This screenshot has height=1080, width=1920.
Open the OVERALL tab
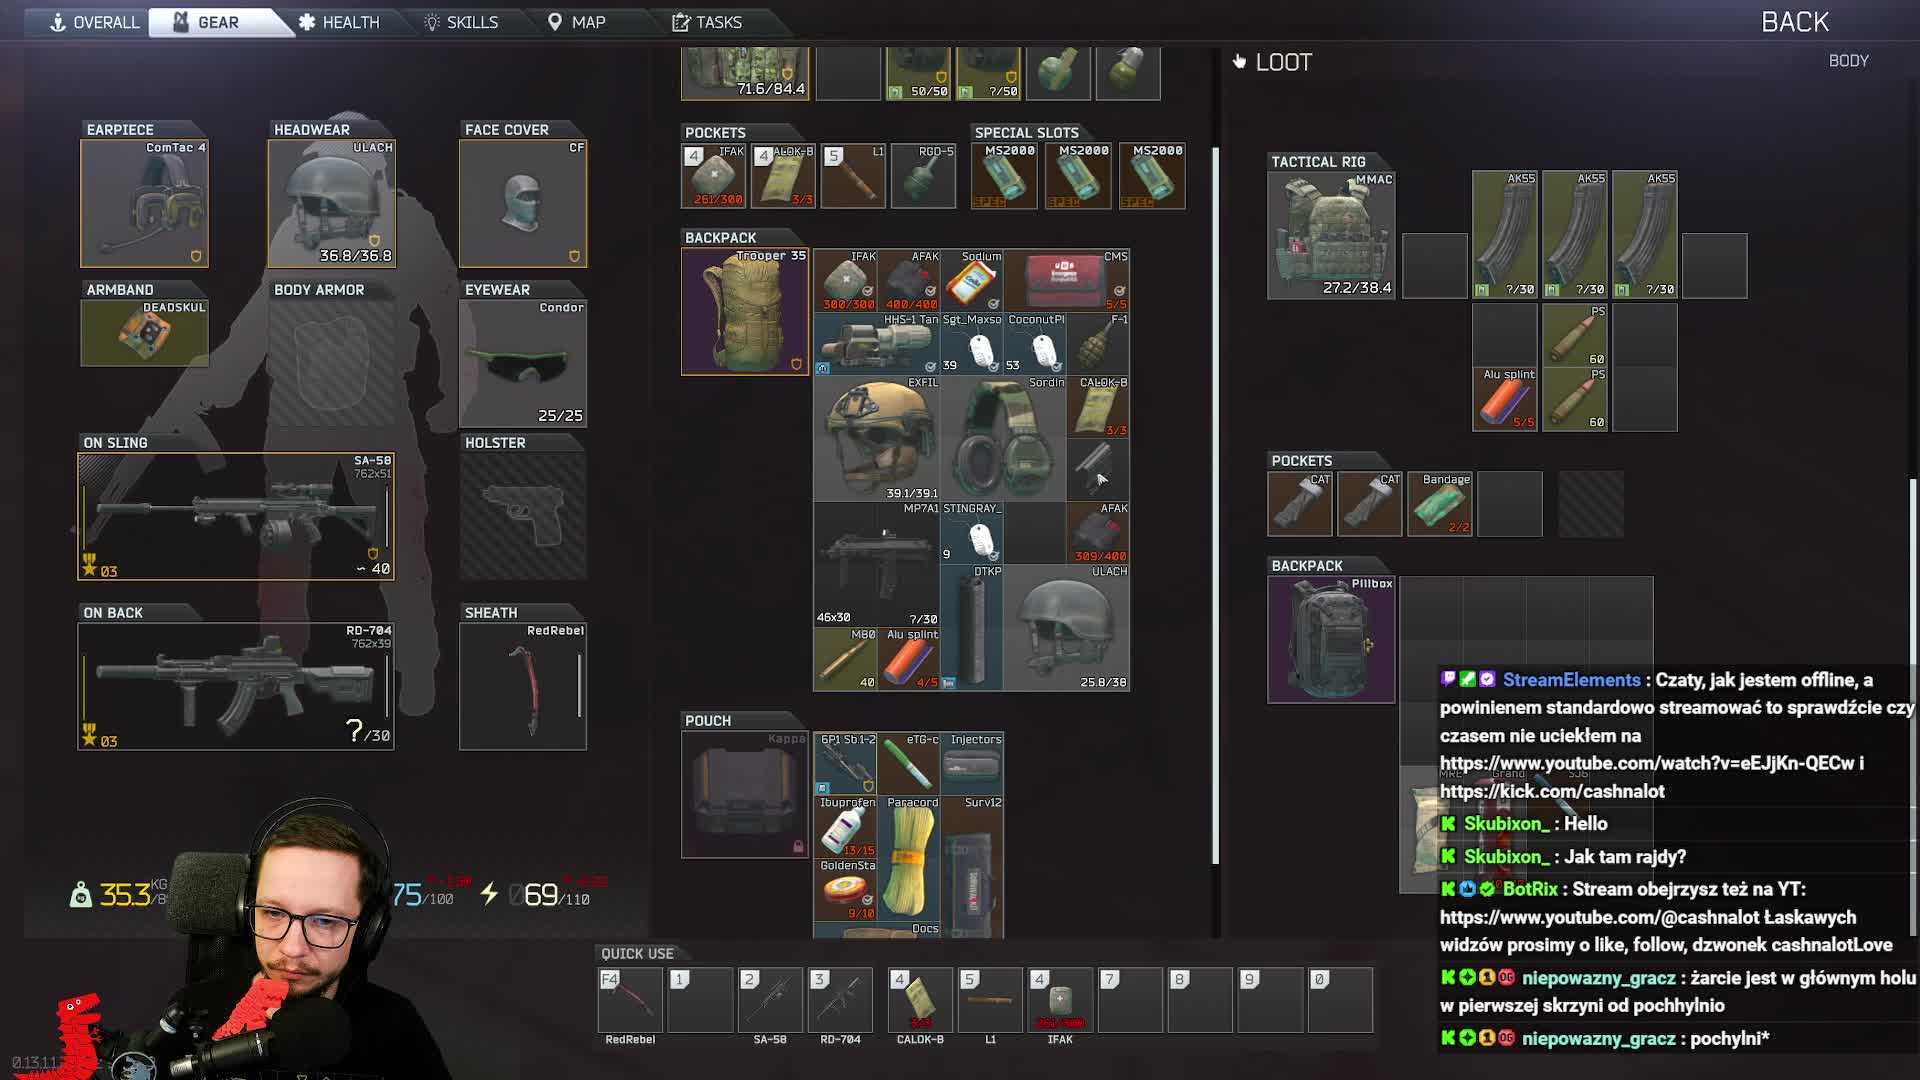click(94, 22)
